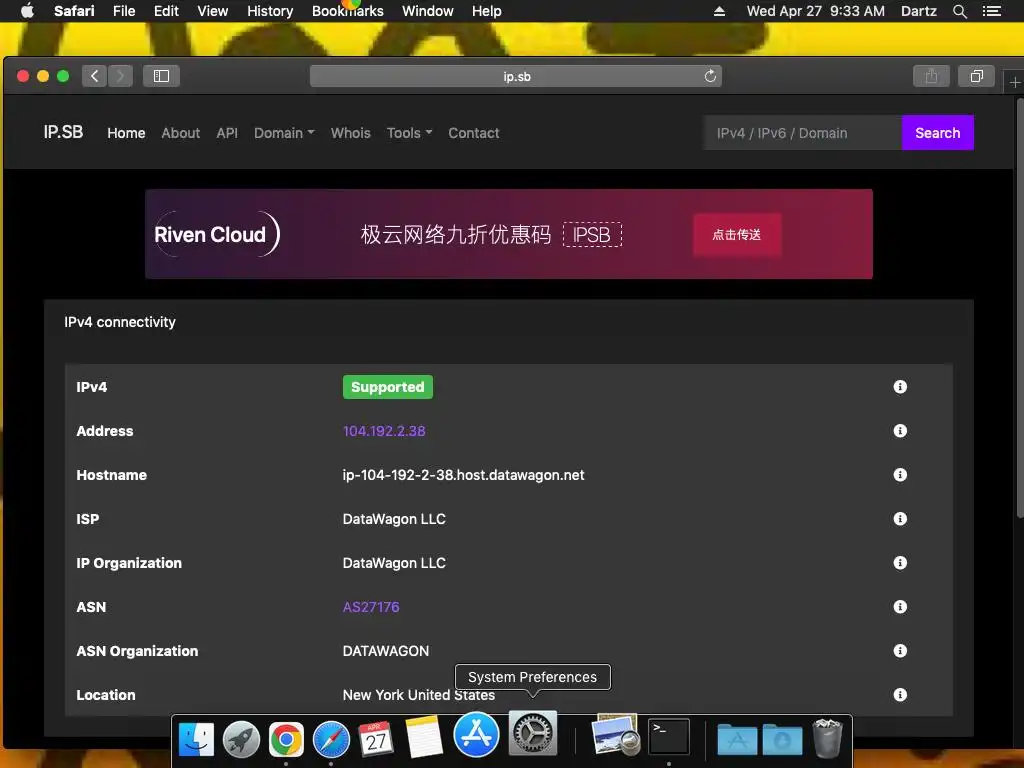Image resolution: width=1024 pixels, height=768 pixels.
Task: Click the ip.sb address bar
Action: [516, 76]
